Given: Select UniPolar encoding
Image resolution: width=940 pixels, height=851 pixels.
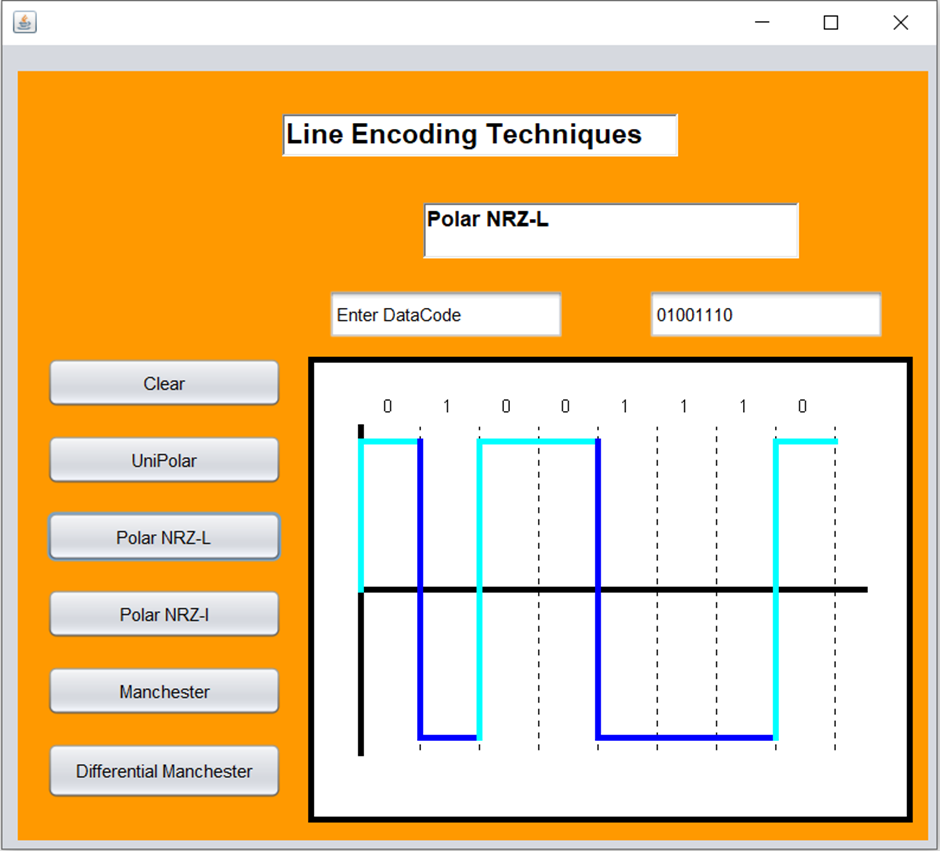Looking at the screenshot, I should (163, 459).
